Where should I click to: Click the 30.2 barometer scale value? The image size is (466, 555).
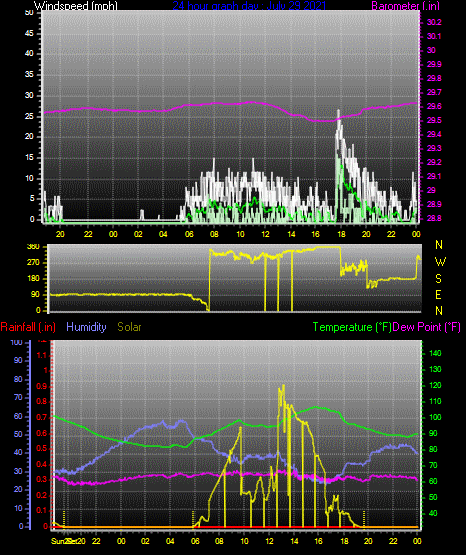(x=434, y=22)
